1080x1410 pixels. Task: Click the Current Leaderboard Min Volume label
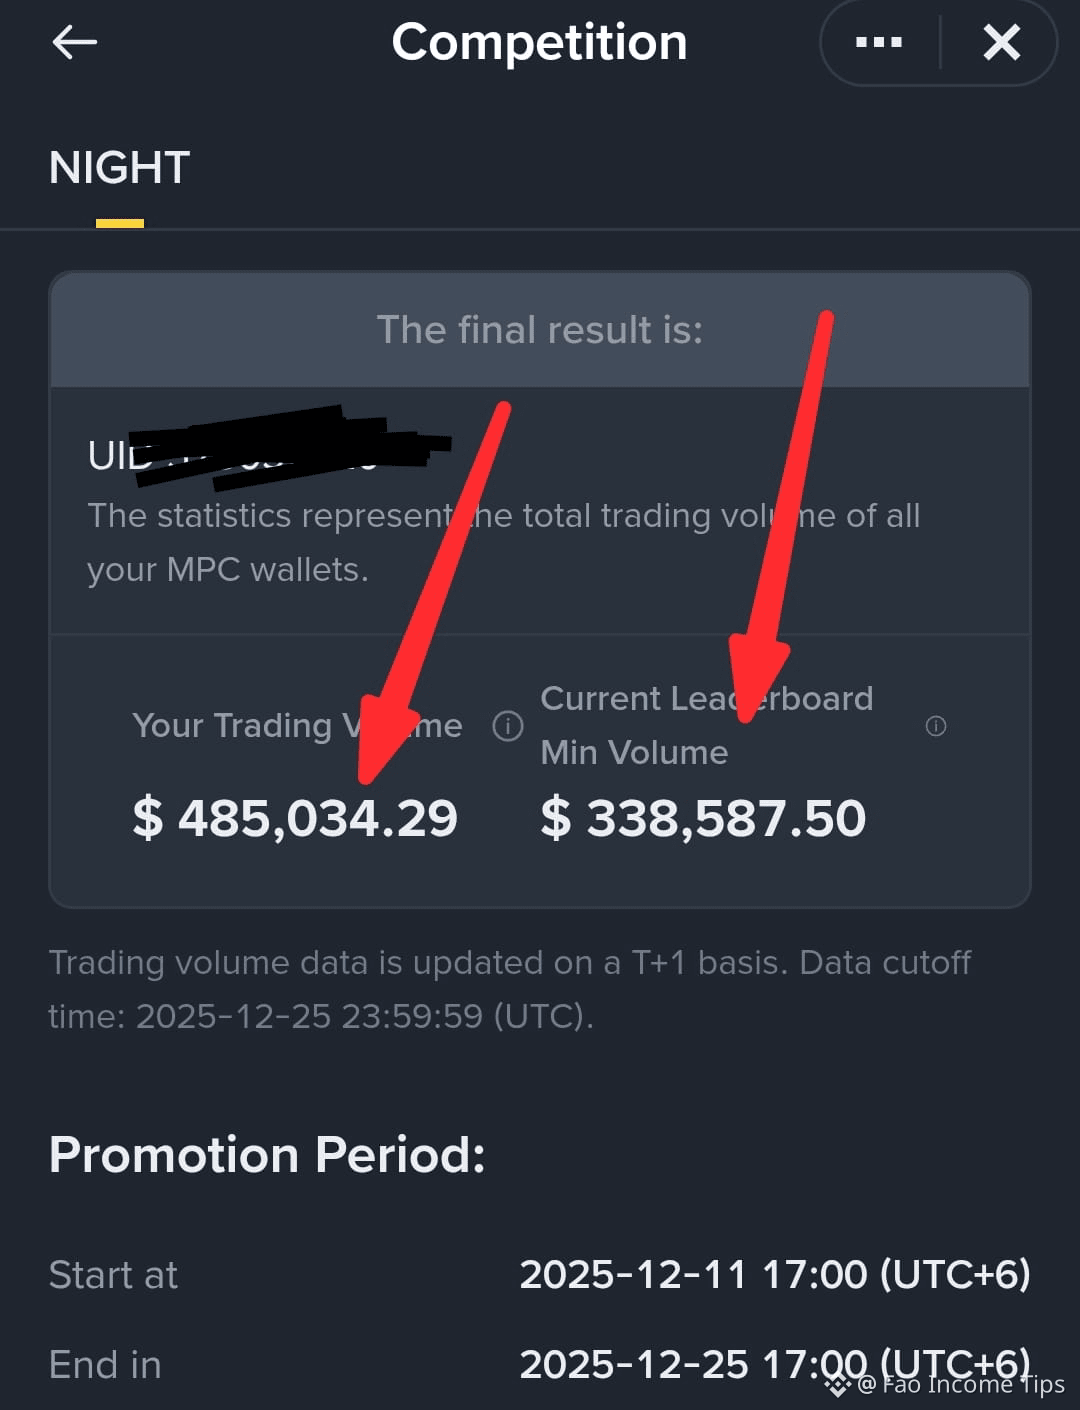point(707,725)
